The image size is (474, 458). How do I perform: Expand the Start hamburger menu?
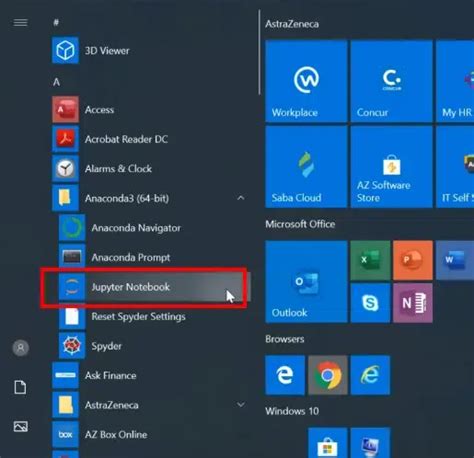pyautogui.click(x=20, y=22)
